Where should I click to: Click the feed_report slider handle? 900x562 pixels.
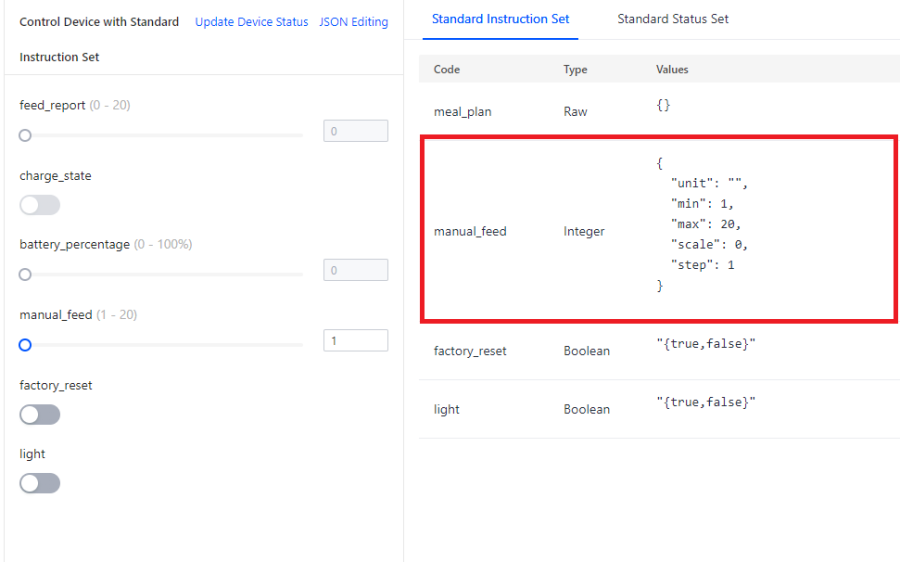(x=25, y=135)
